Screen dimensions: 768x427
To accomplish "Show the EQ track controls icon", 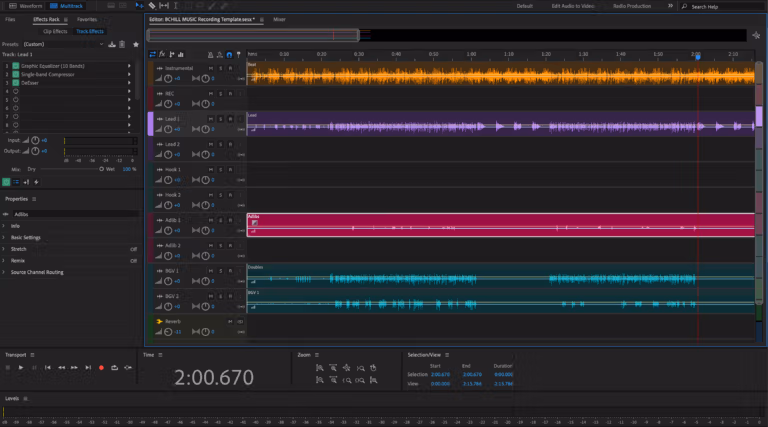I will point(181,54).
